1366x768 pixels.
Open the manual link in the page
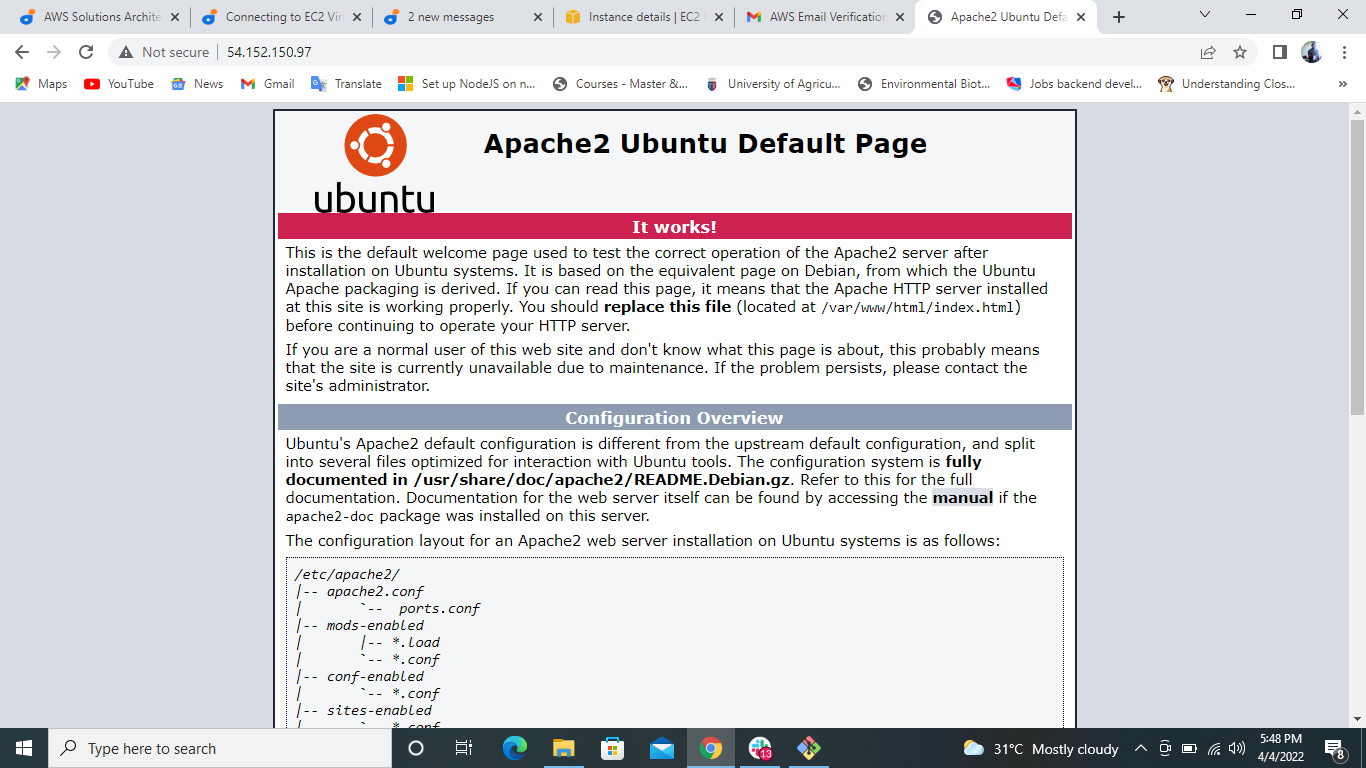tap(963, 497)
